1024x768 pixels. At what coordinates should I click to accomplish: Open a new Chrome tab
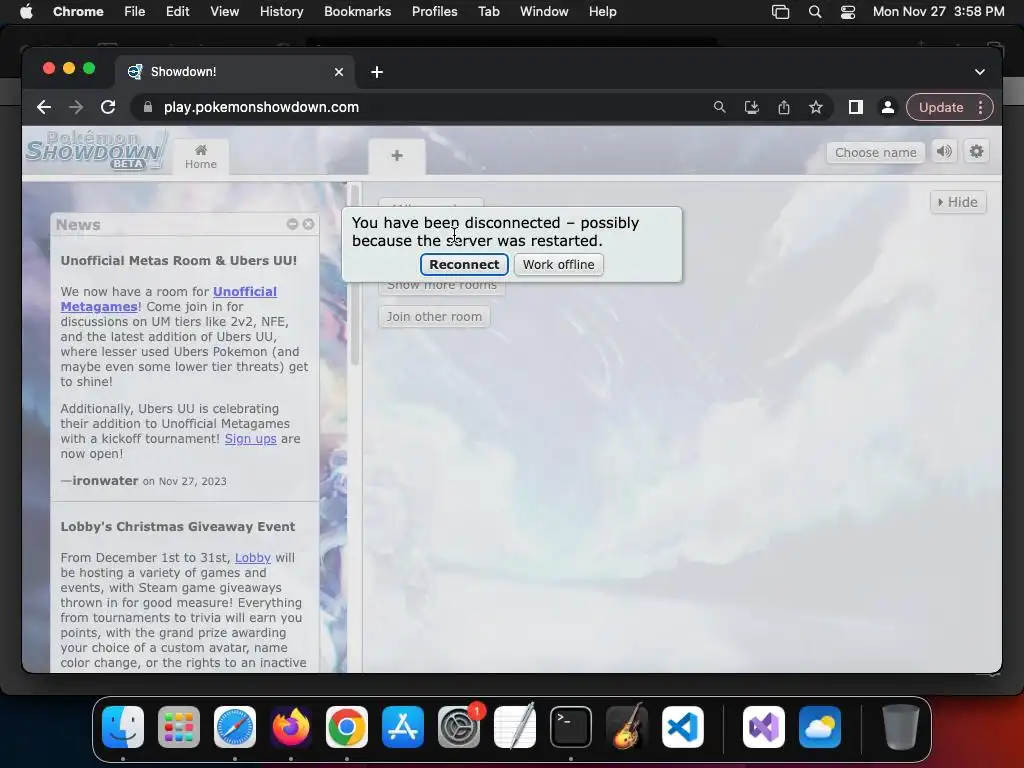pos(377,72)
